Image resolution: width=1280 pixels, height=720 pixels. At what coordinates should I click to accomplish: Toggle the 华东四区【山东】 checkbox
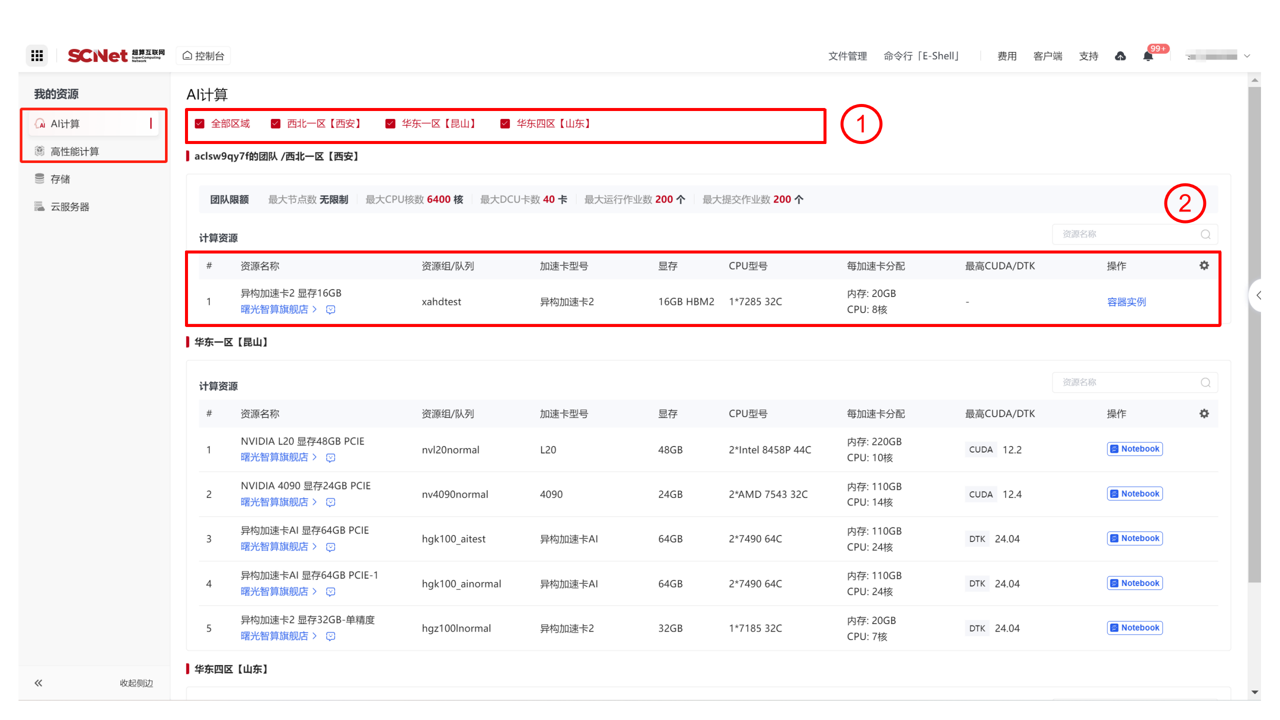[505, 124]
